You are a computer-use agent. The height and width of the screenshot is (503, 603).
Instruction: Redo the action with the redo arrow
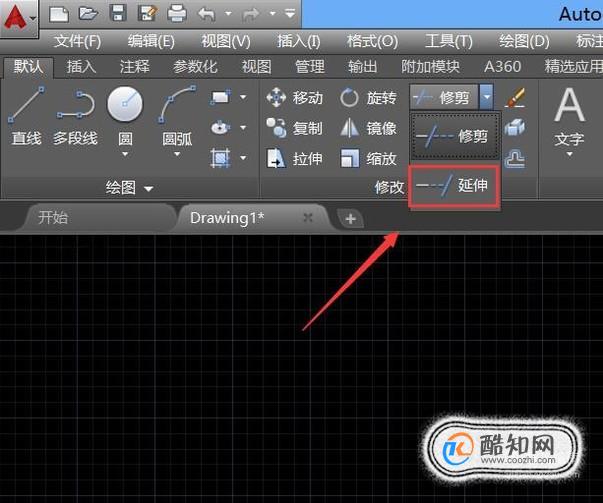pos(251,15)
